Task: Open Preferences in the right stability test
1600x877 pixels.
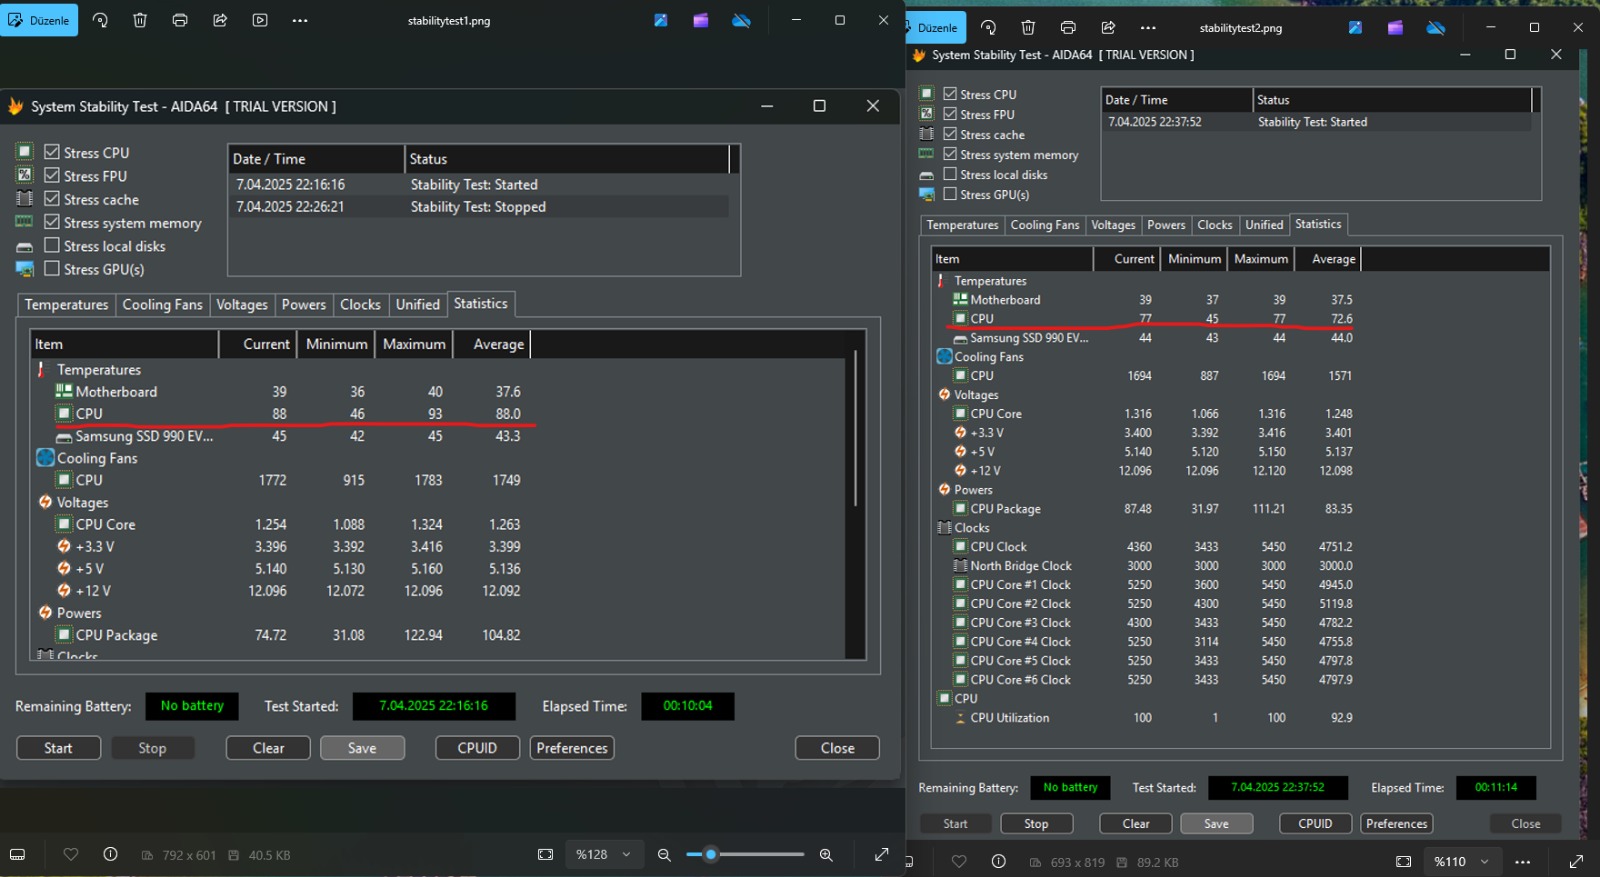Action: (x=1396, y=824)
